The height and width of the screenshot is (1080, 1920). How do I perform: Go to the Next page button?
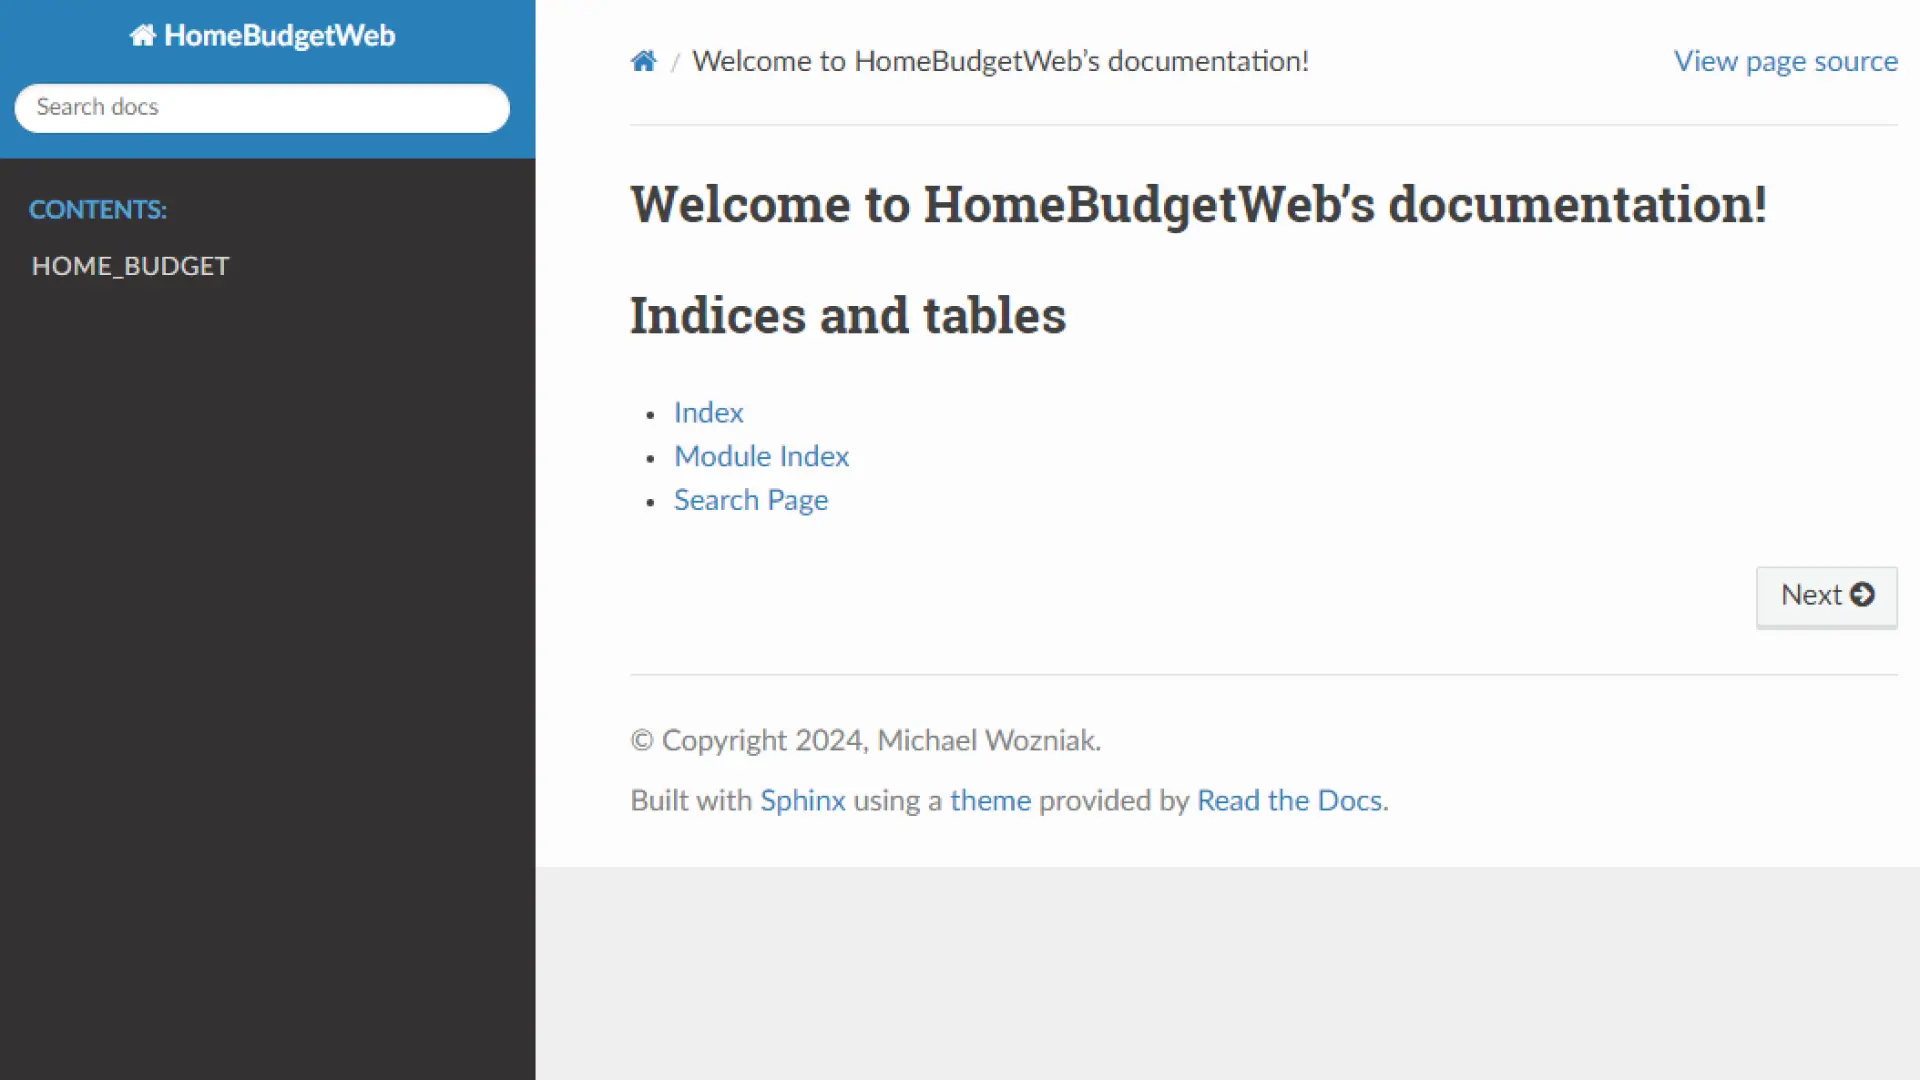[x=1826, y=596]
